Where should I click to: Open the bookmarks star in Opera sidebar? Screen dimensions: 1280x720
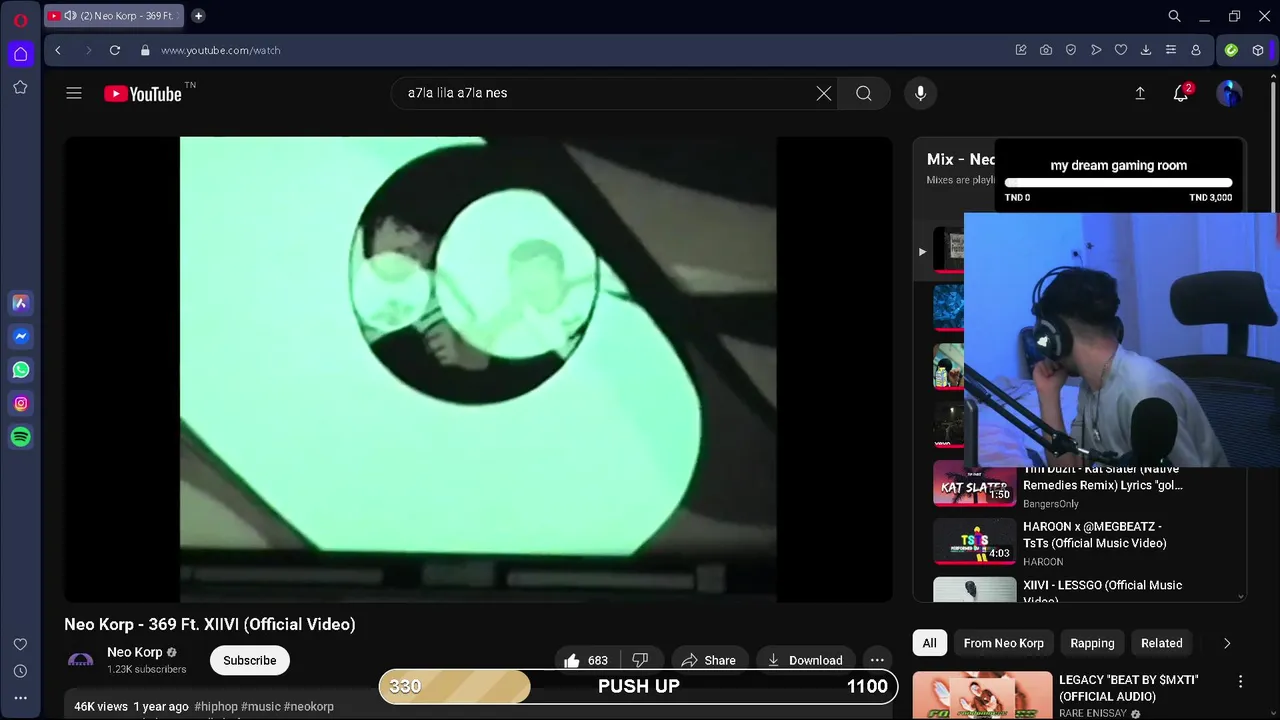pos(20,87)
